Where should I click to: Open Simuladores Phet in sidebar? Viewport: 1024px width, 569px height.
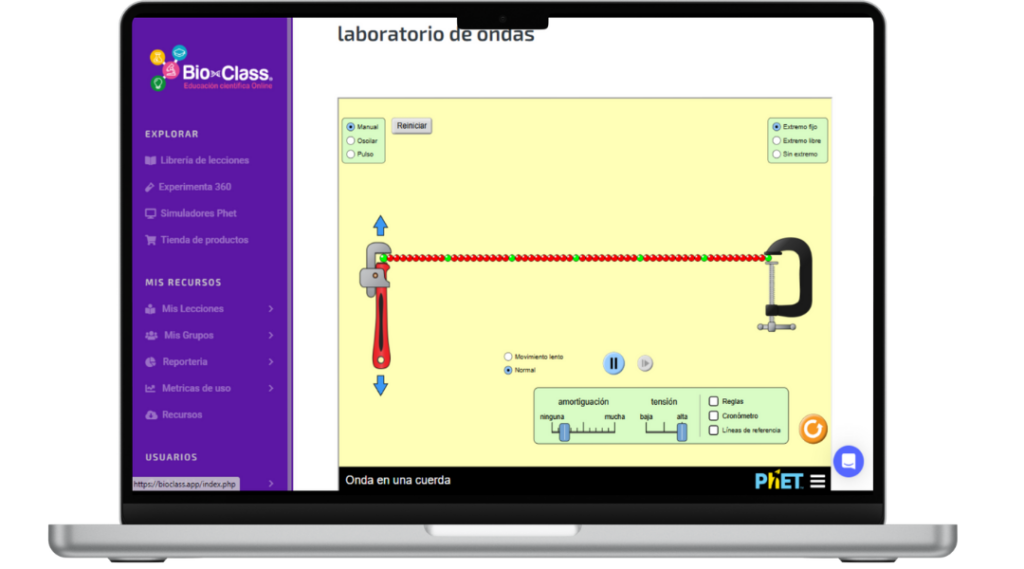198,213
